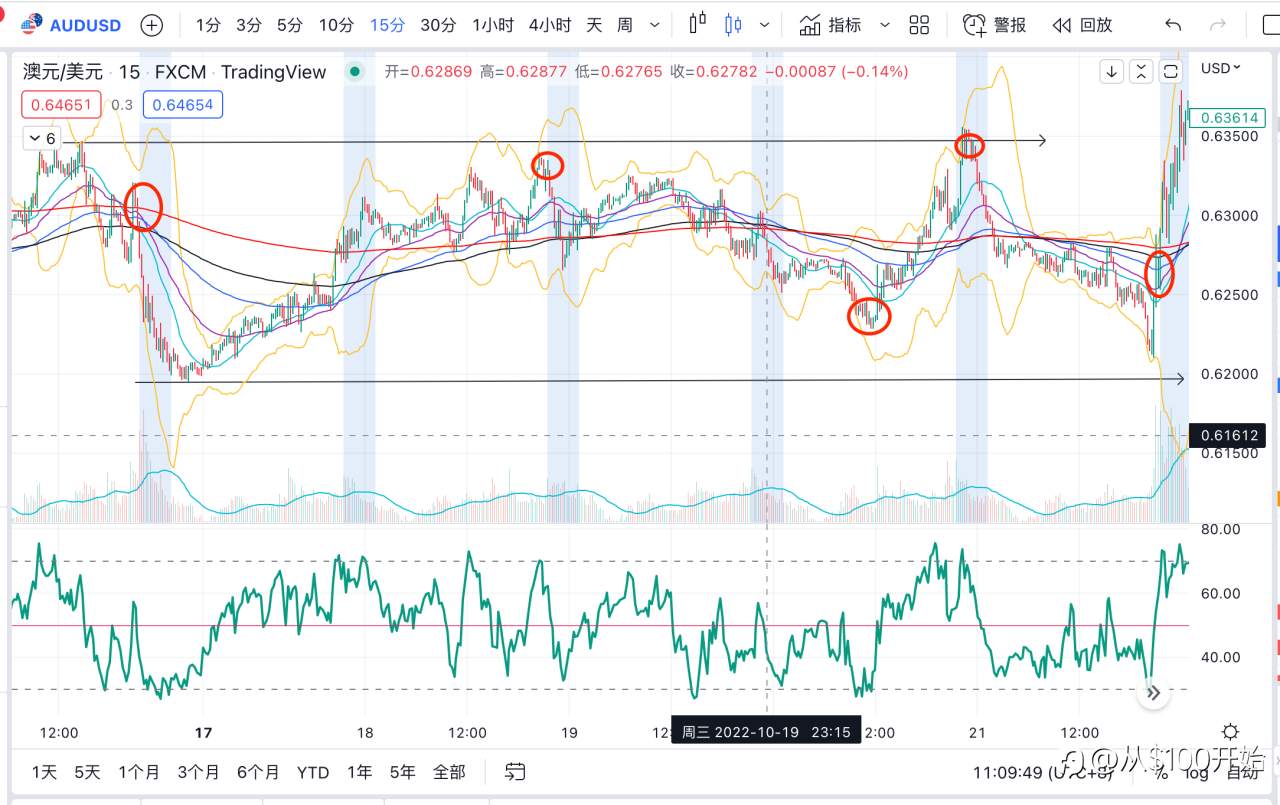Redo the chart action
The image size is (1280, 805).
[1217, 25]
